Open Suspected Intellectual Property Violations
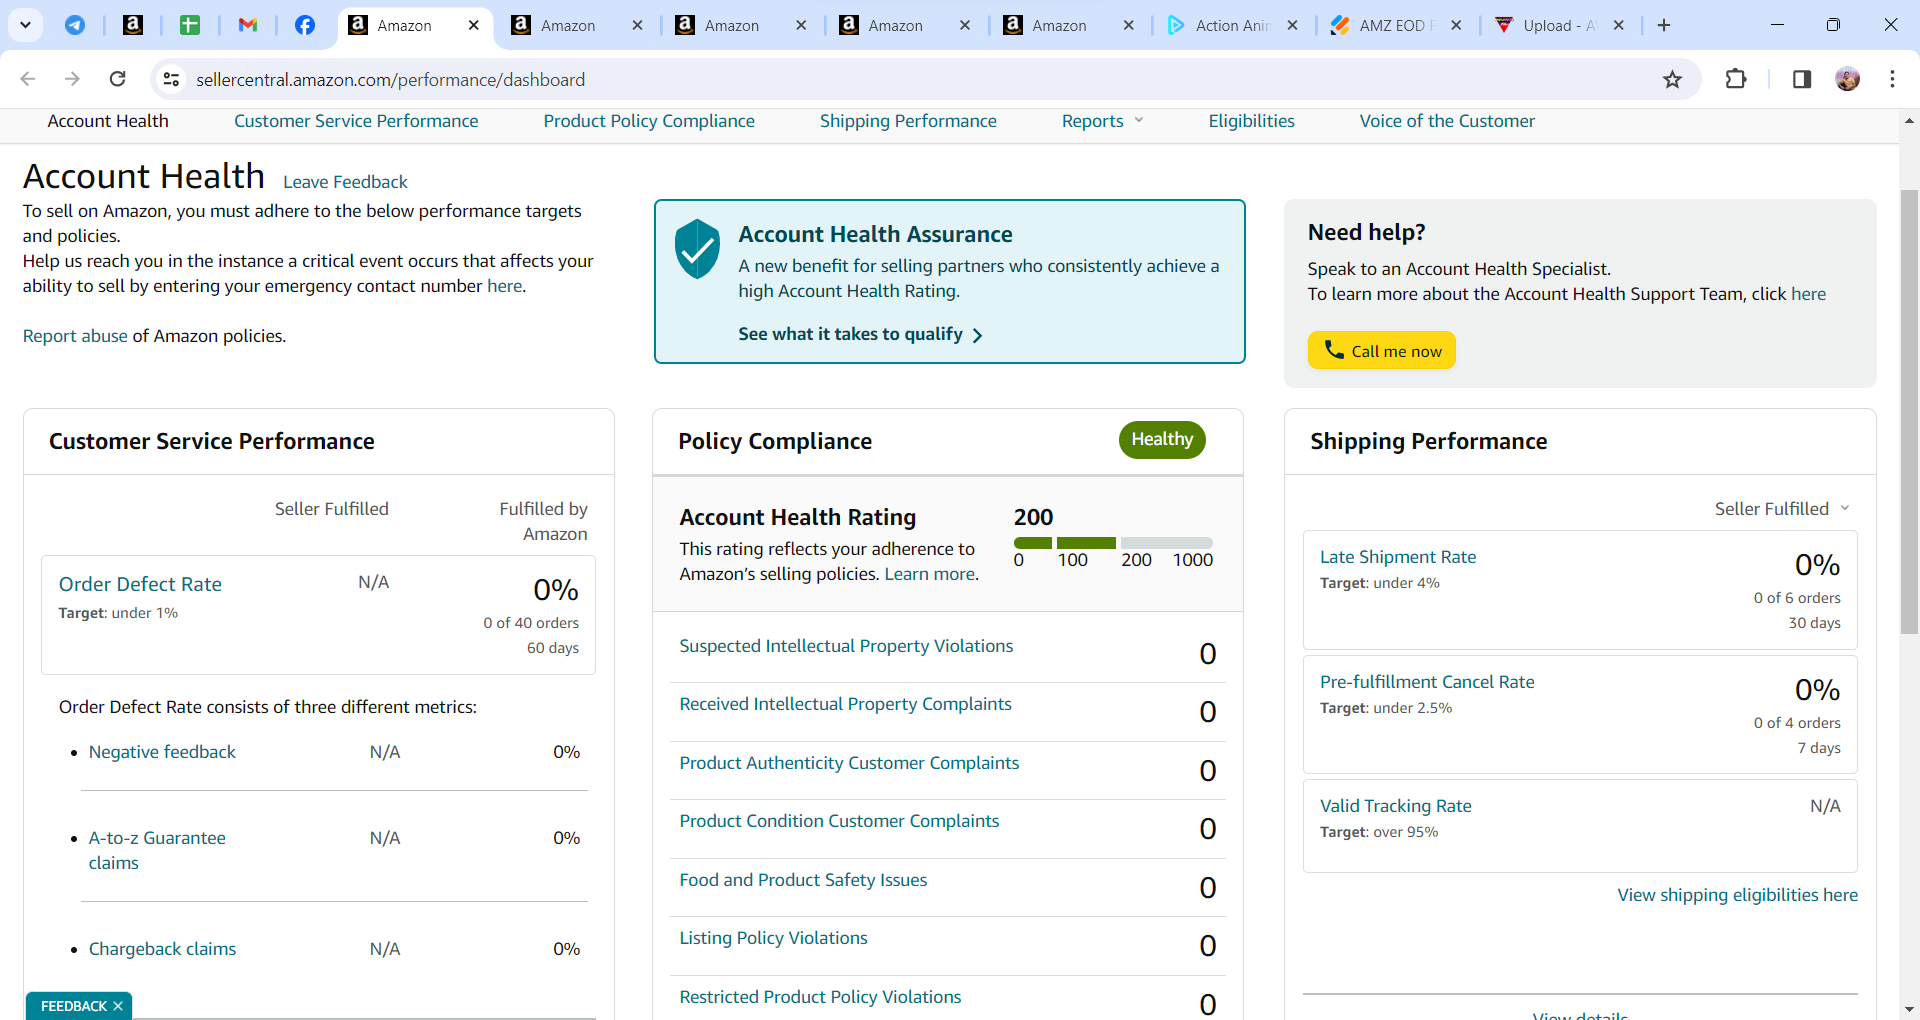The width and height of the screenshot is (1920, 1020). 846,646
